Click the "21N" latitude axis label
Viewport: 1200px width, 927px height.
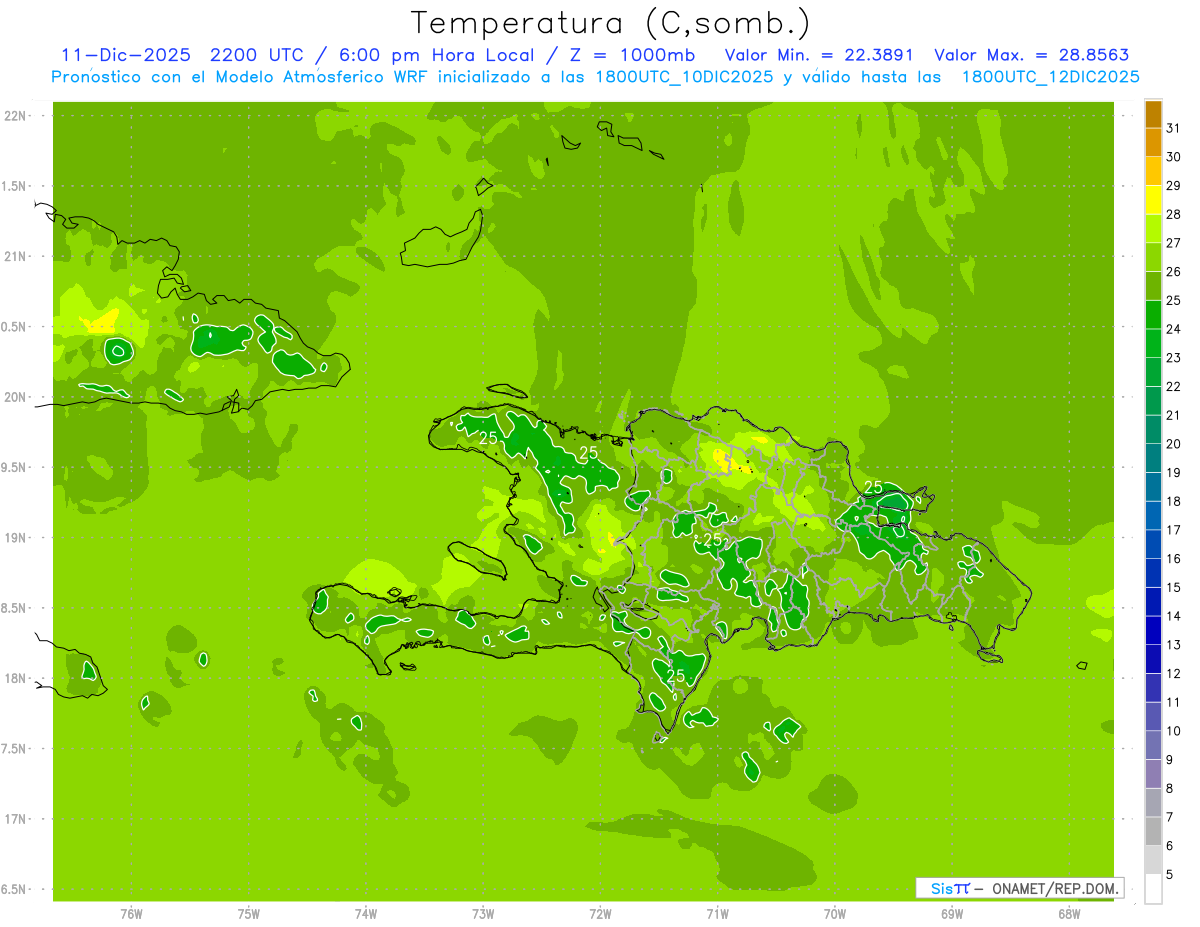[17, 256]
